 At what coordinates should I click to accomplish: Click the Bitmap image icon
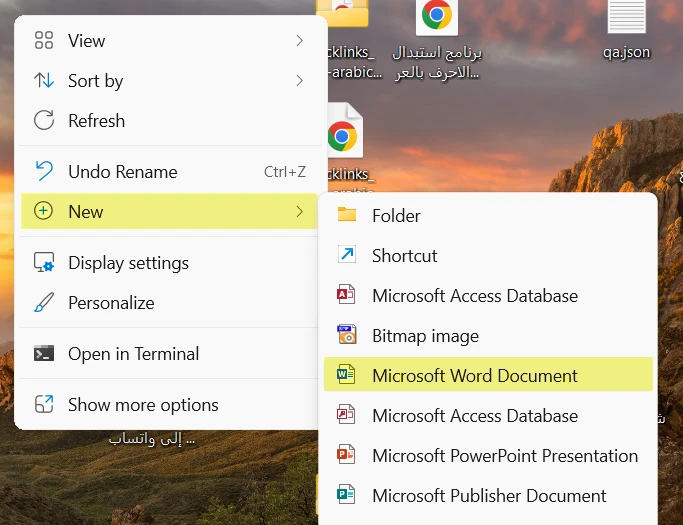point(347,335)
